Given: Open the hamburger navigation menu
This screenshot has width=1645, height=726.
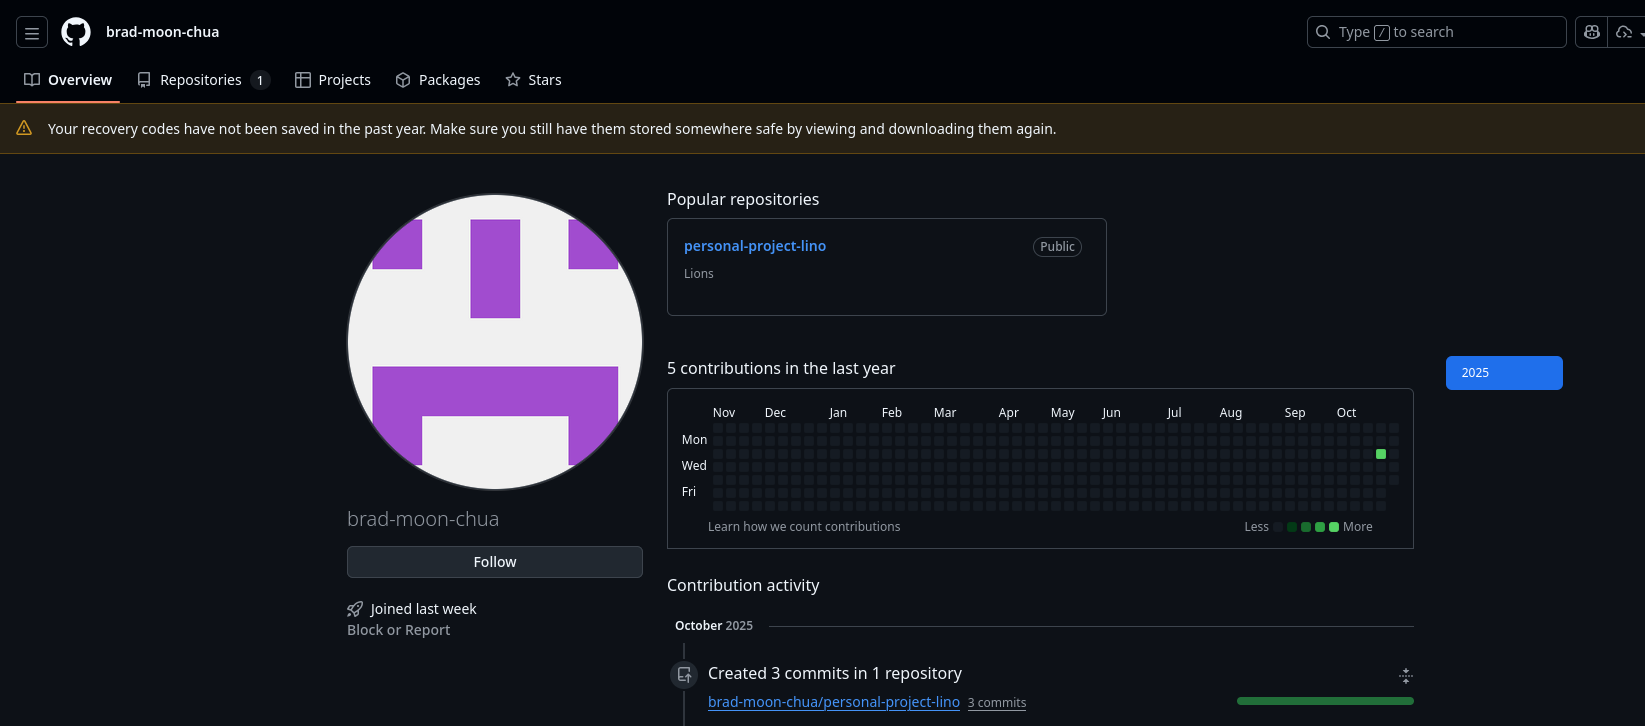Looking at the screenshot, I should click(32, 33).
